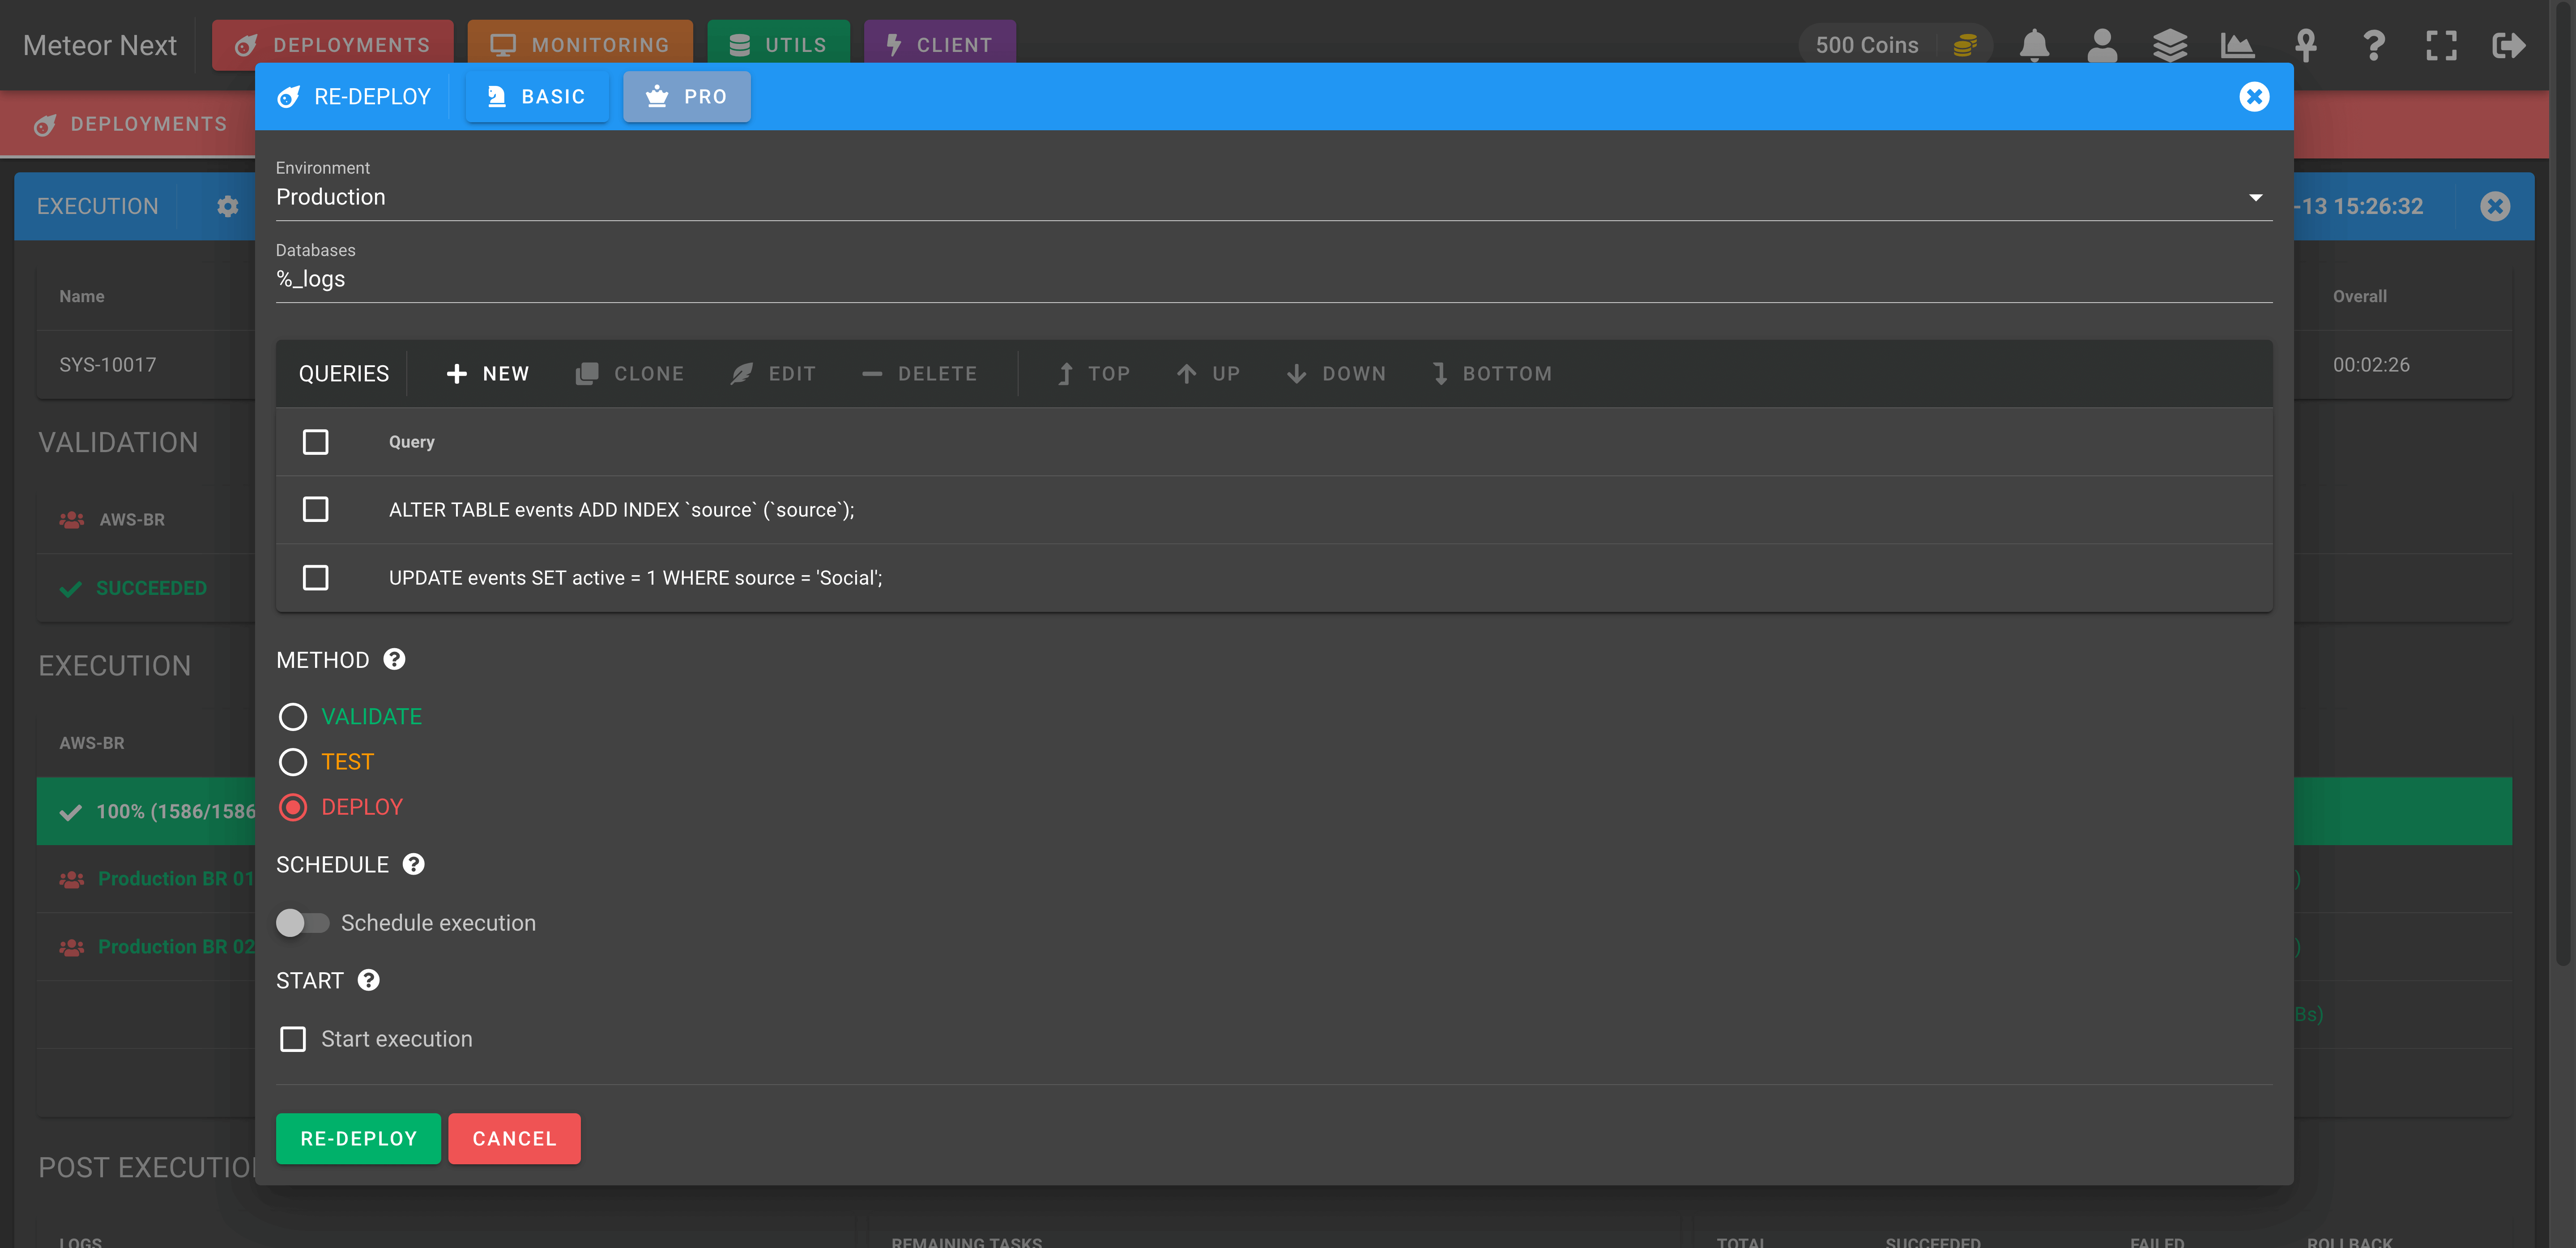Close the Execution panel in background

[2494, 206]
